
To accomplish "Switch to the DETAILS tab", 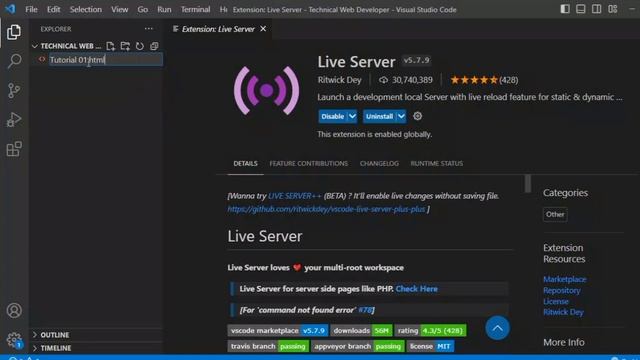I will (x=245, y=163).
